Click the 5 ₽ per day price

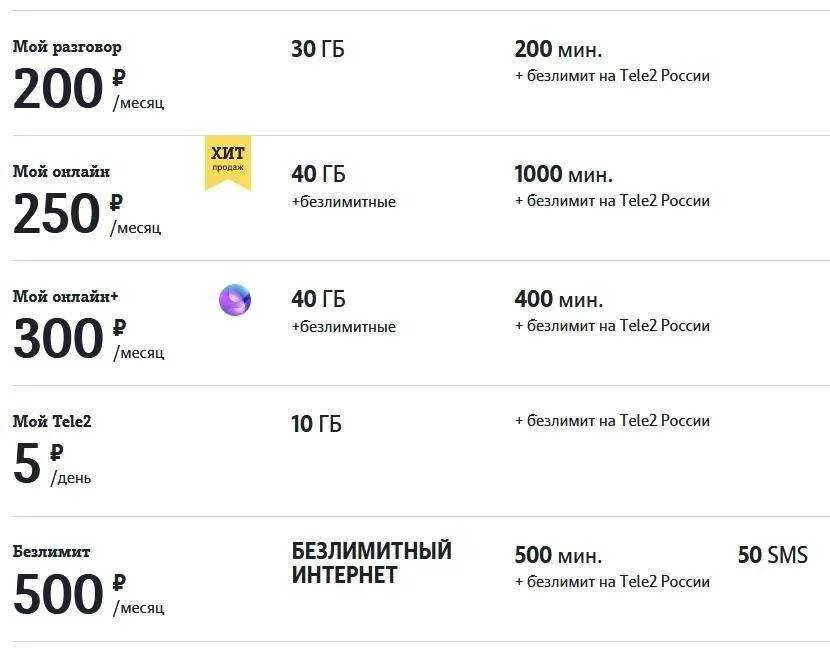click(x=52, y=464)
